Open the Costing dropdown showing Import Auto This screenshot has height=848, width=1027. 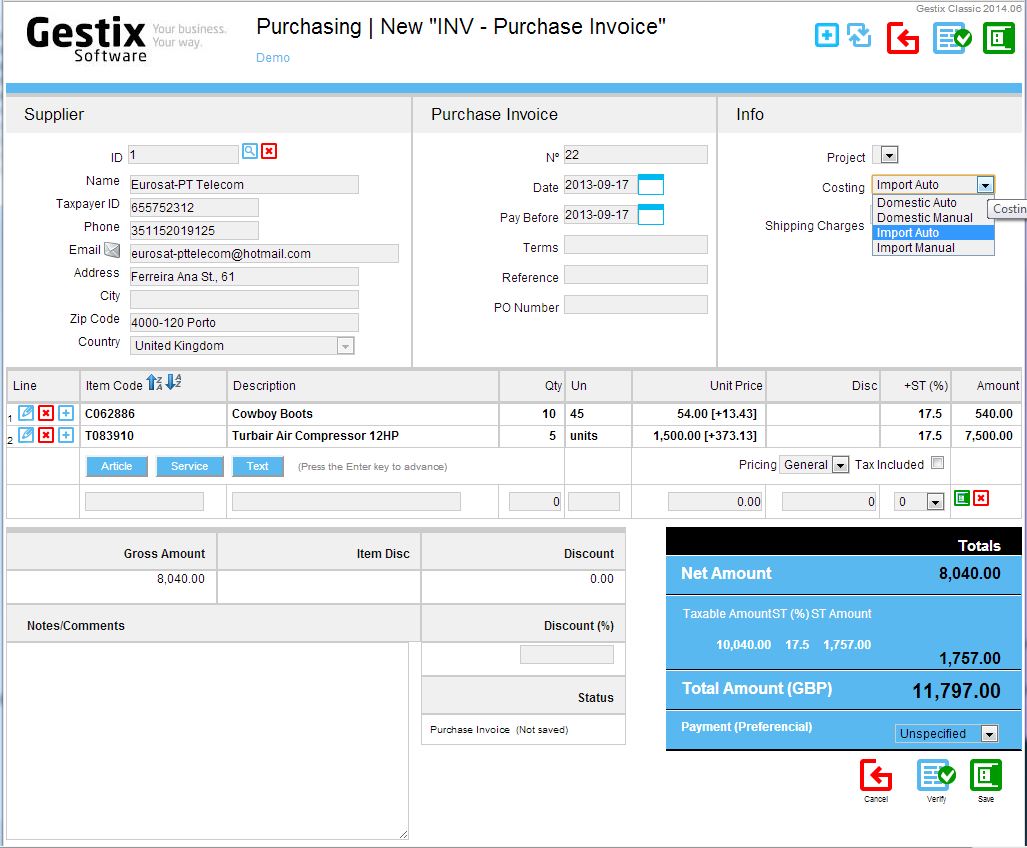(x=933, y=185)
